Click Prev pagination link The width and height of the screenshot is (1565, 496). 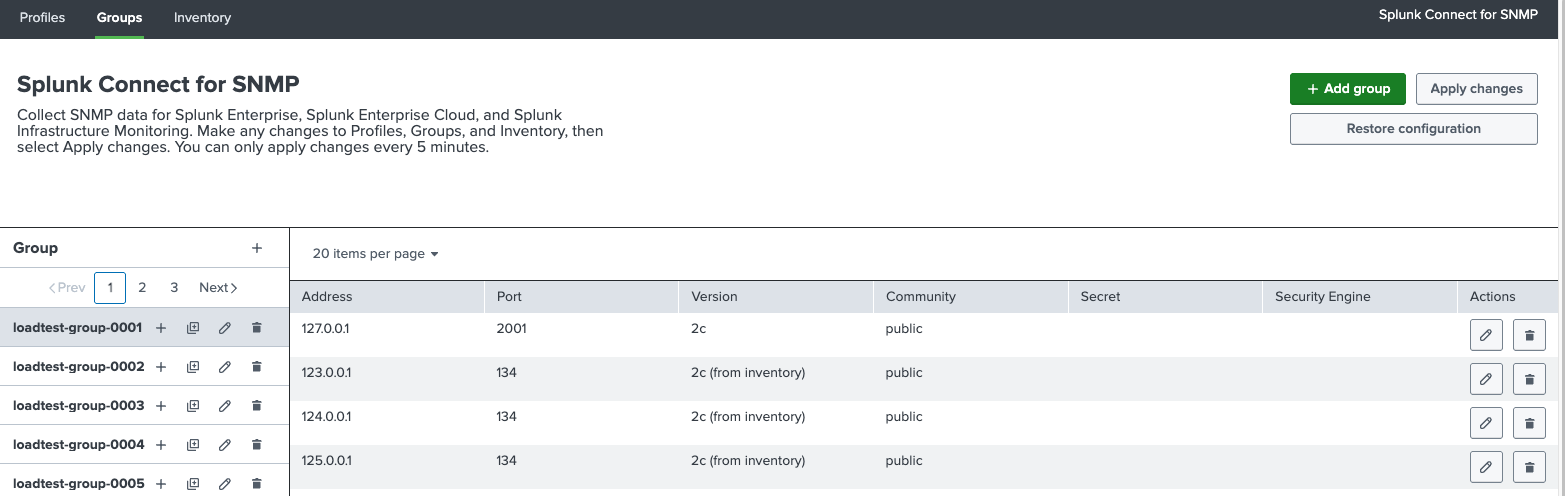67,287
